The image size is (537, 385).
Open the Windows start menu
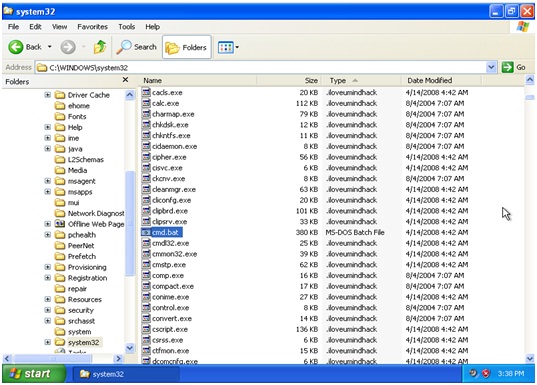click(x=34, y=373)
